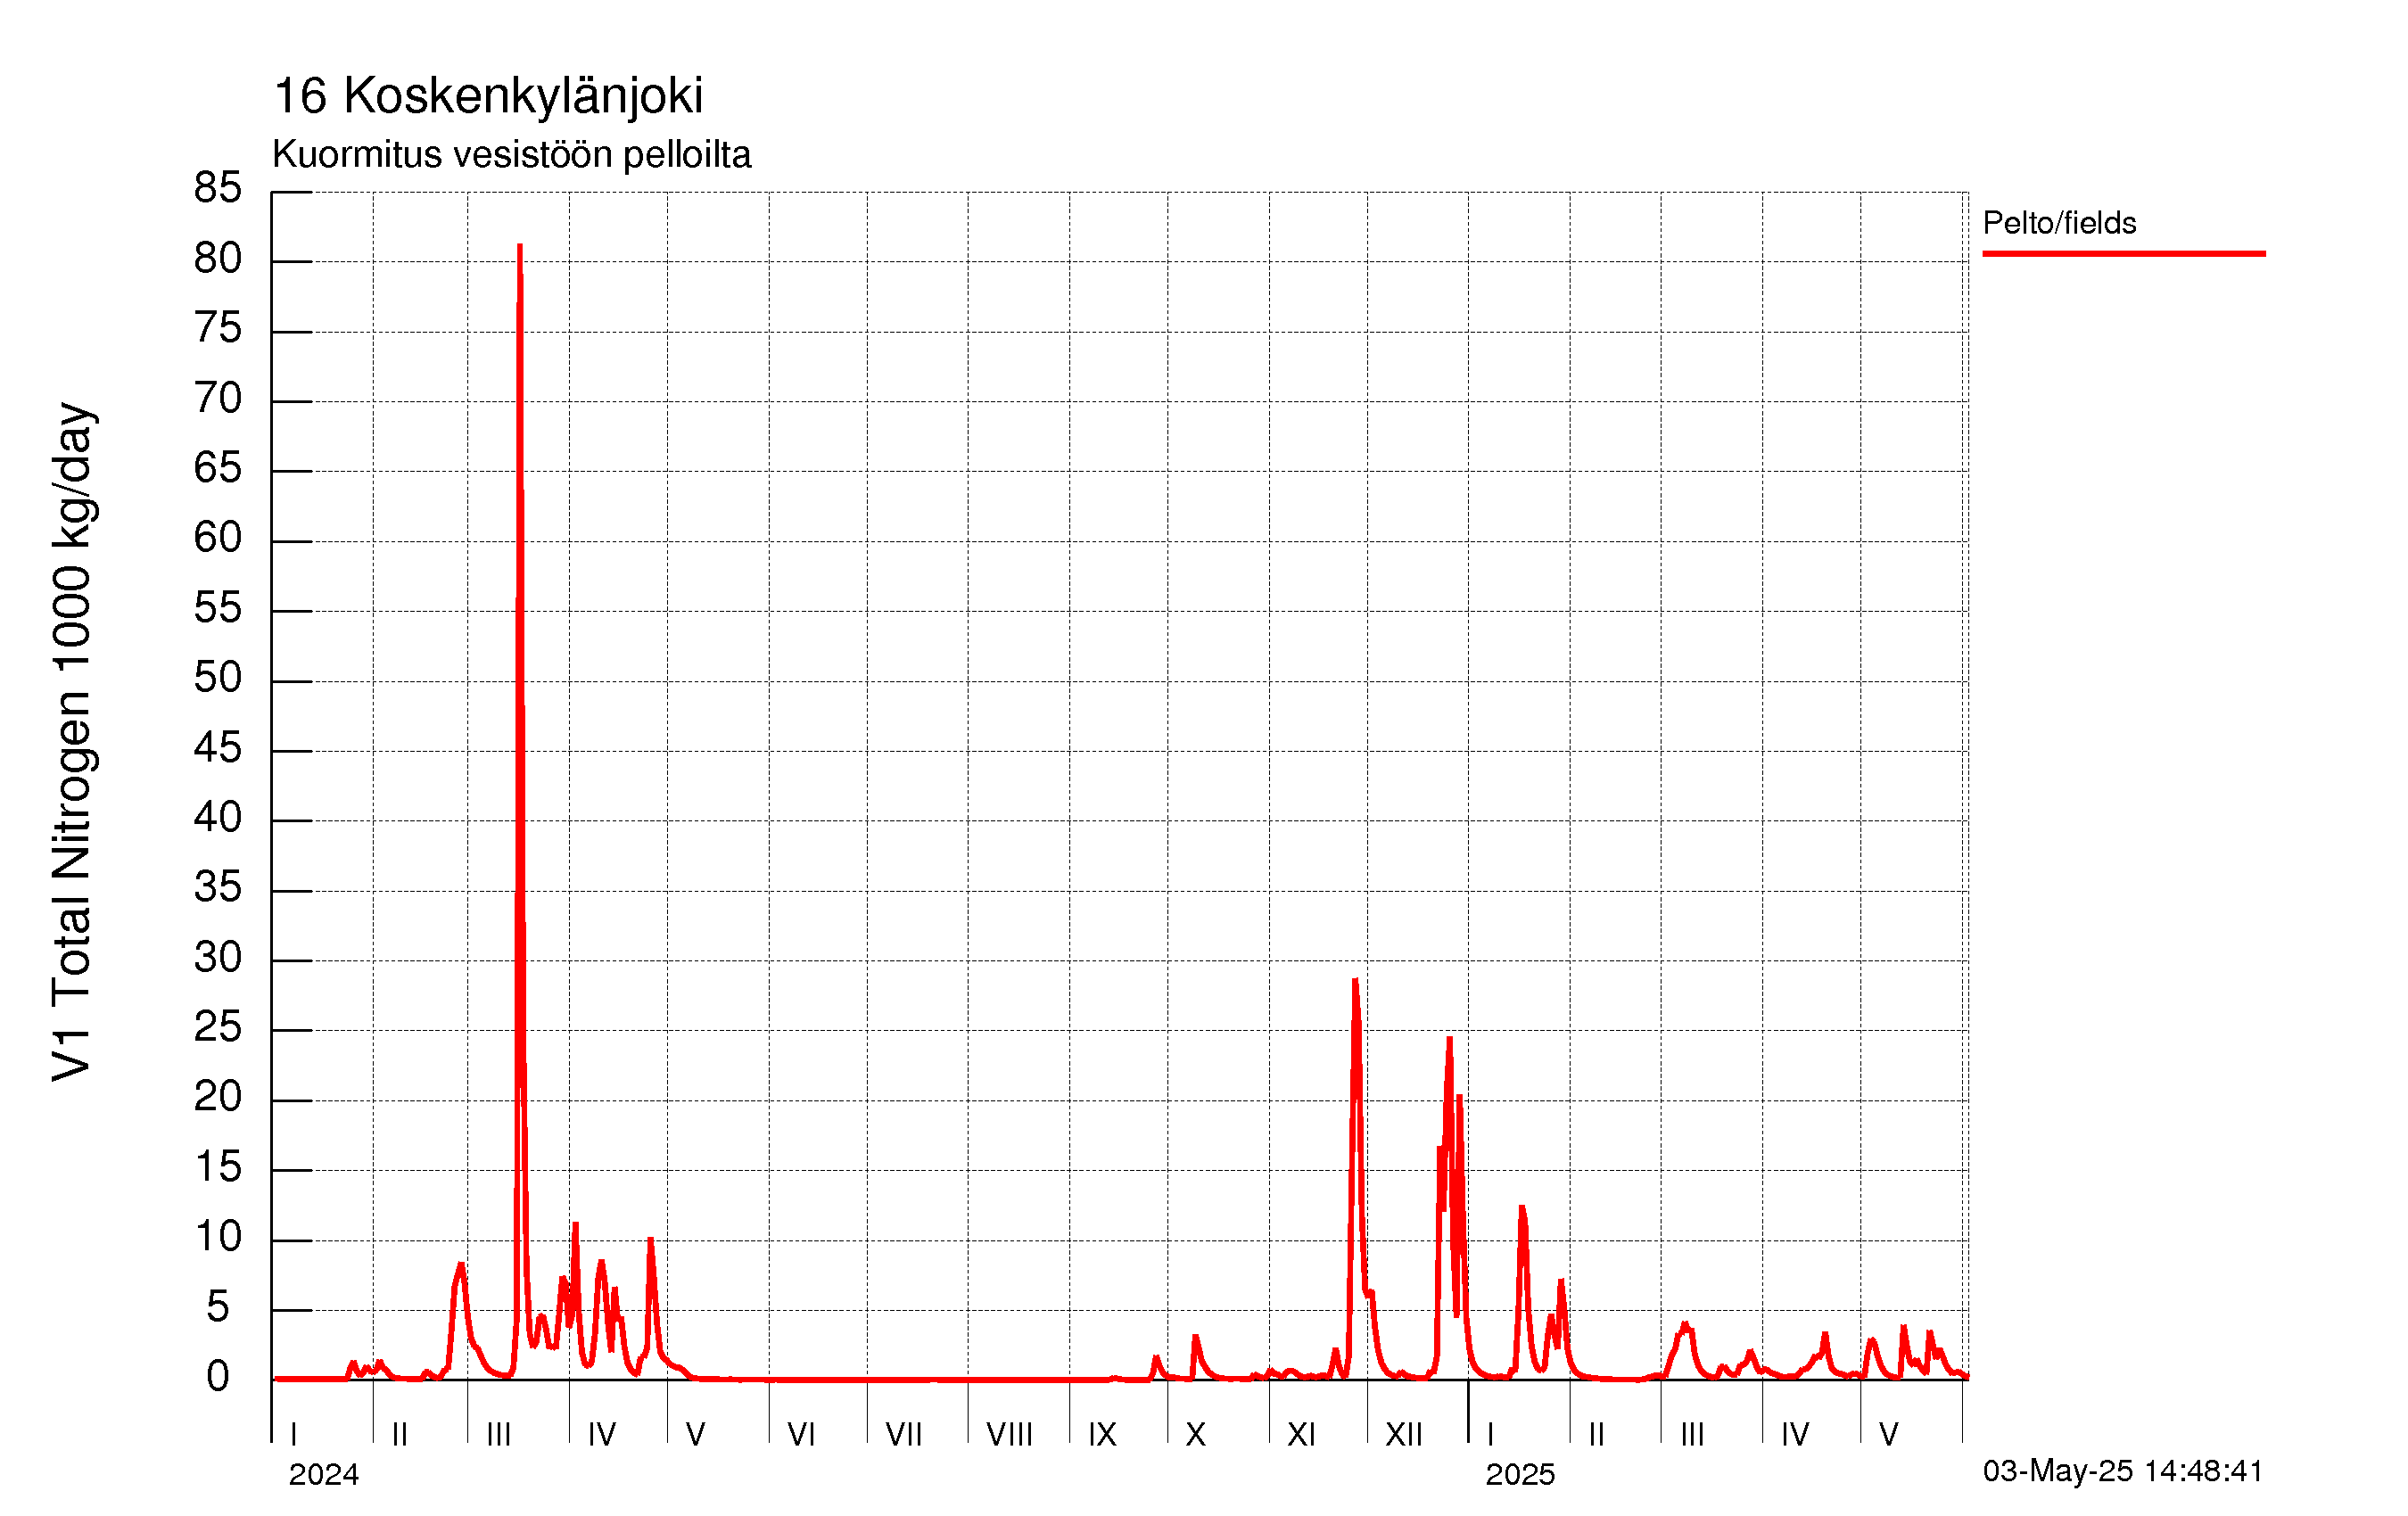The image size is (2408, 1516).
Task: Click y-axis value '50'
Action: (218, 678)
